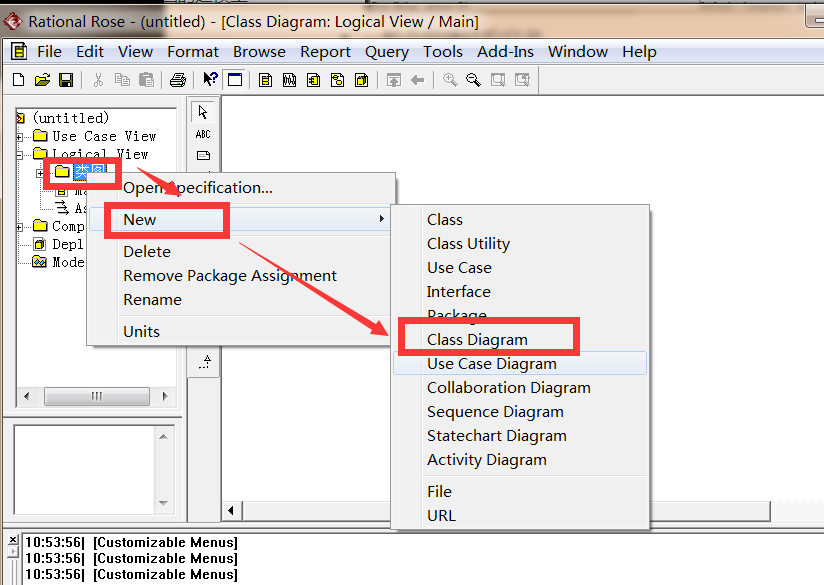Toggle the View Documentation toolbar button
Image resolution: width=824 pixels, height=585 pixels.
pyautogui.click(x=235, y=80)
